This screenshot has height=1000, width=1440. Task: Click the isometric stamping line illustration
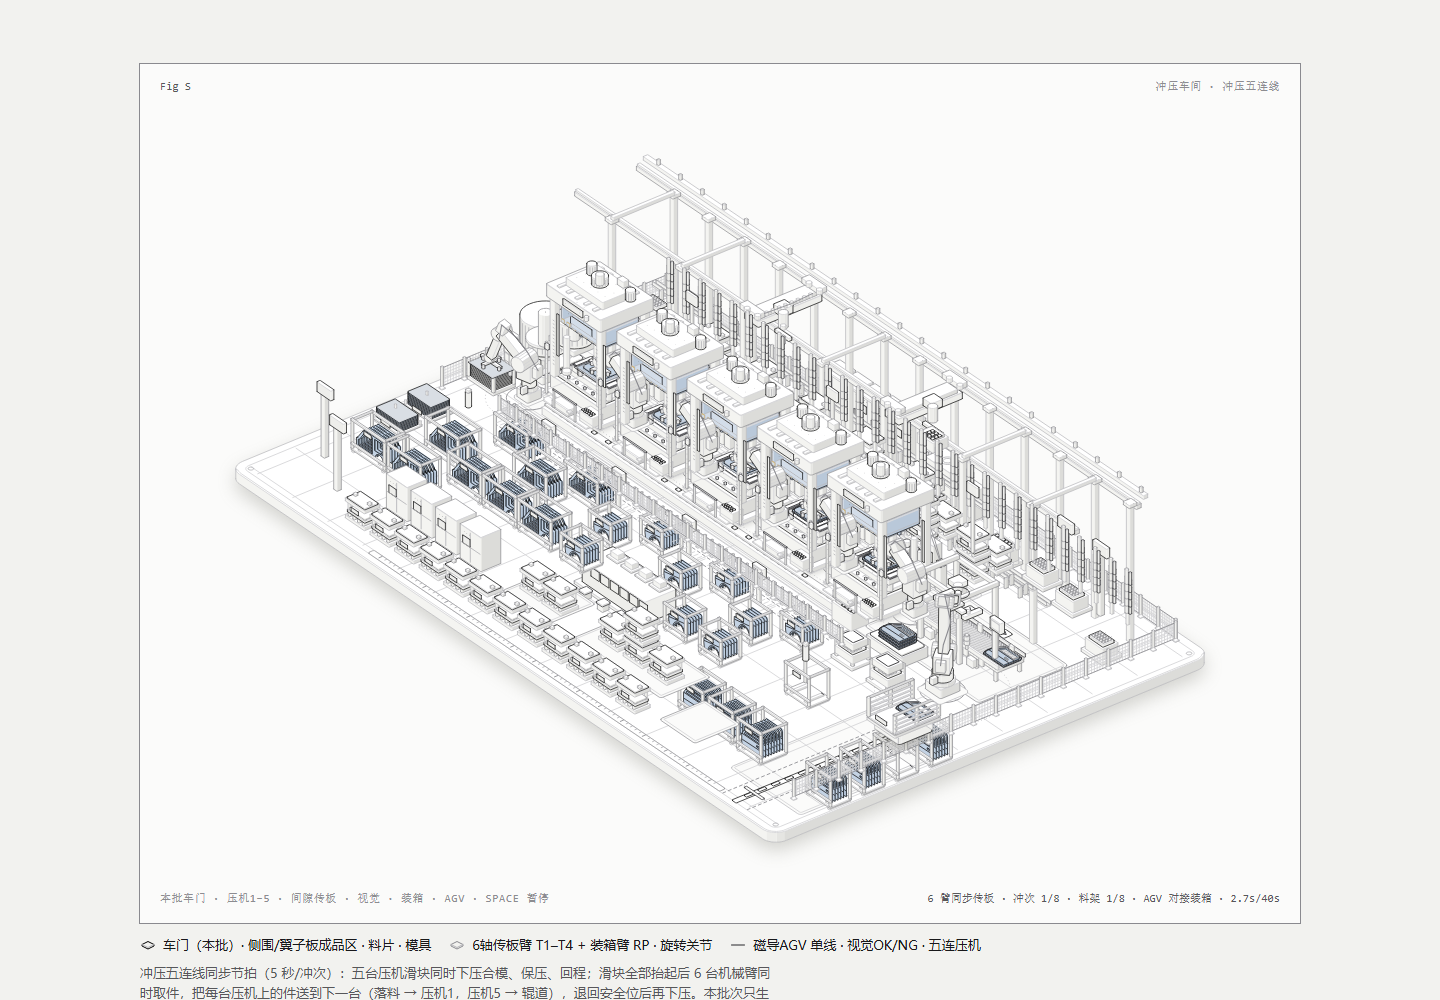click(720, 497)
